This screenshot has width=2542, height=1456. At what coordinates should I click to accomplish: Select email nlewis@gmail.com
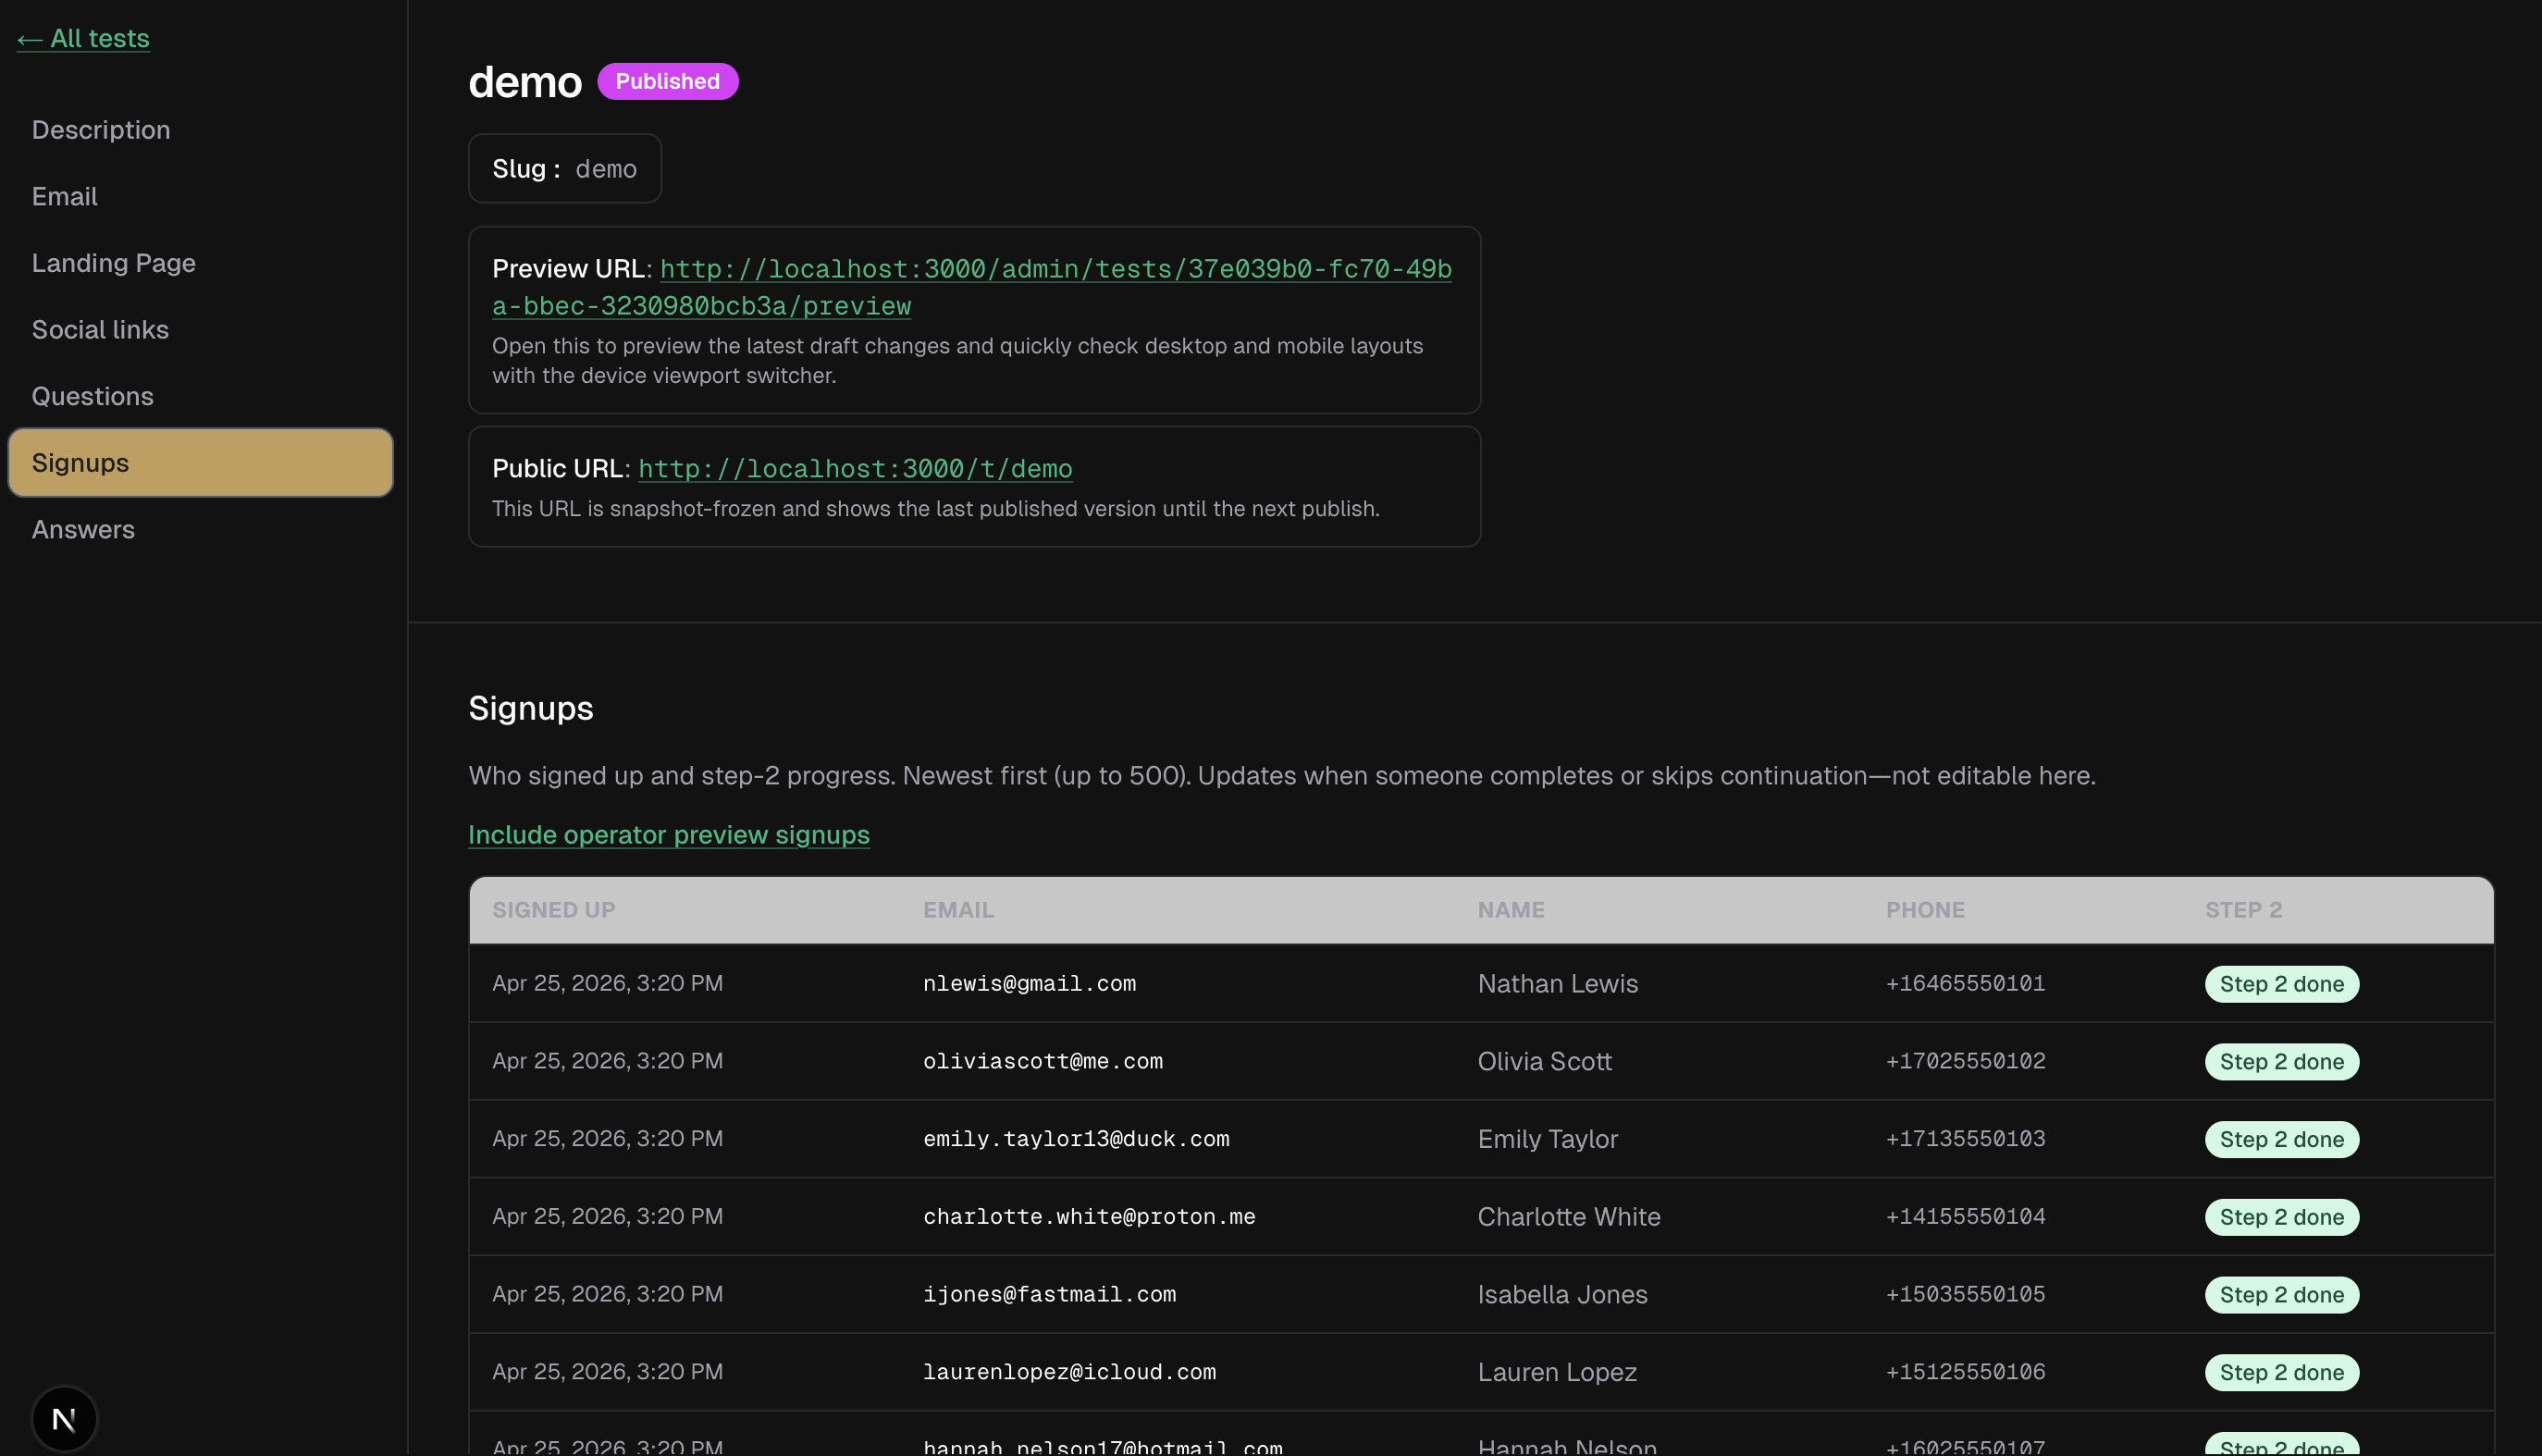[1029, 983]
